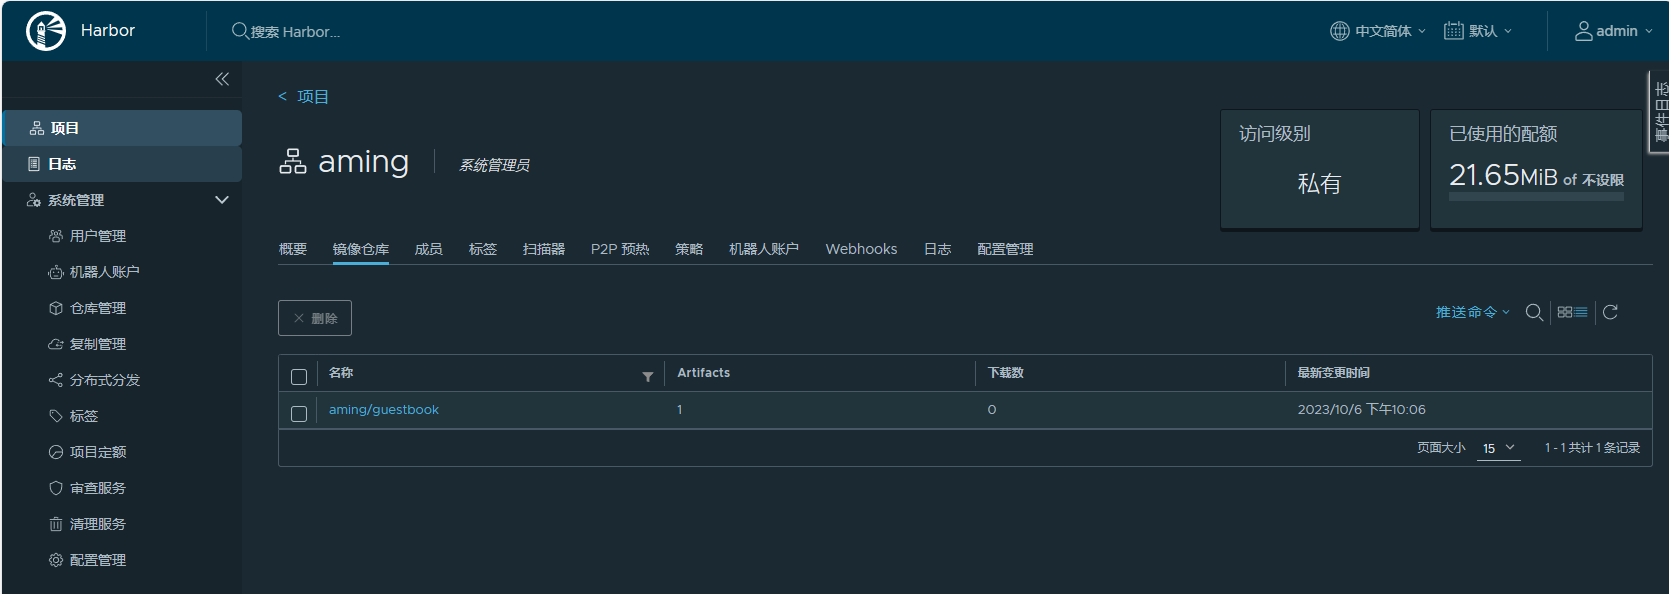Screen dimensions: 1669x594
Task: Select all repositories with the header checkbox
Action: (299, 377)
